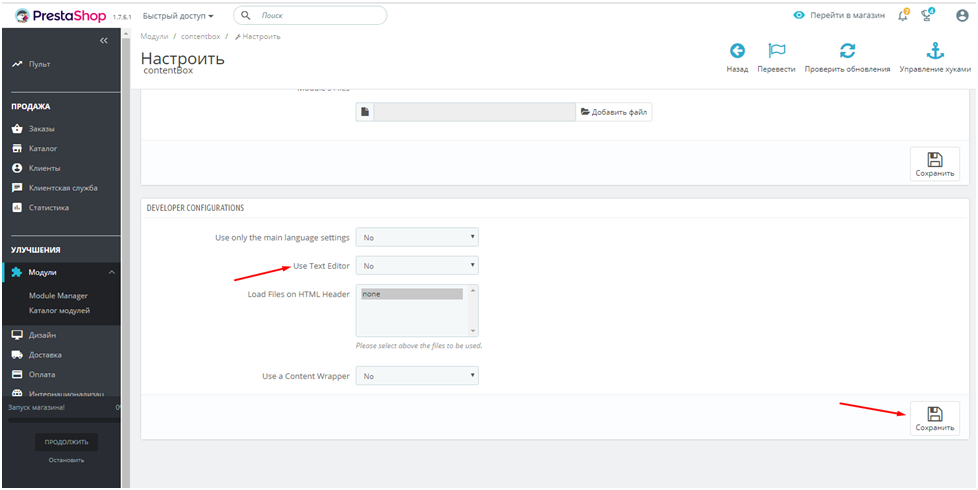Click the trophy icon in header
This screenshot has height=490, width=978.
coord(927,15)
